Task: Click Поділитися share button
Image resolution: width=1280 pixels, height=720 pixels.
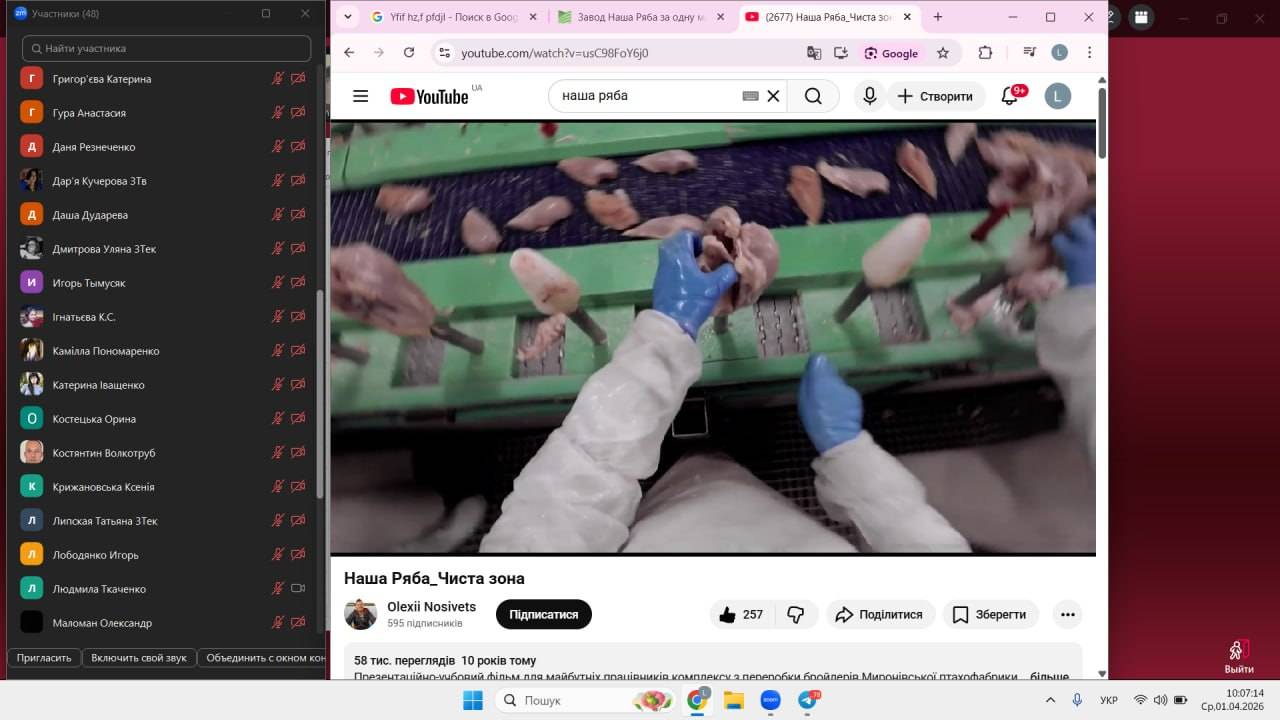Action: pyautogui.click(x=880, y=614)
